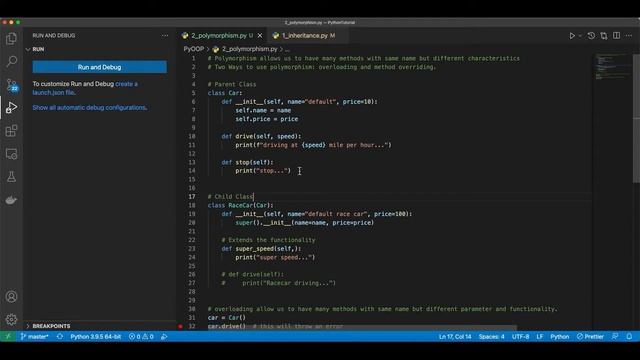
Task: Click the 'class RaceCar(Car):' line
Action: (240, 205)
